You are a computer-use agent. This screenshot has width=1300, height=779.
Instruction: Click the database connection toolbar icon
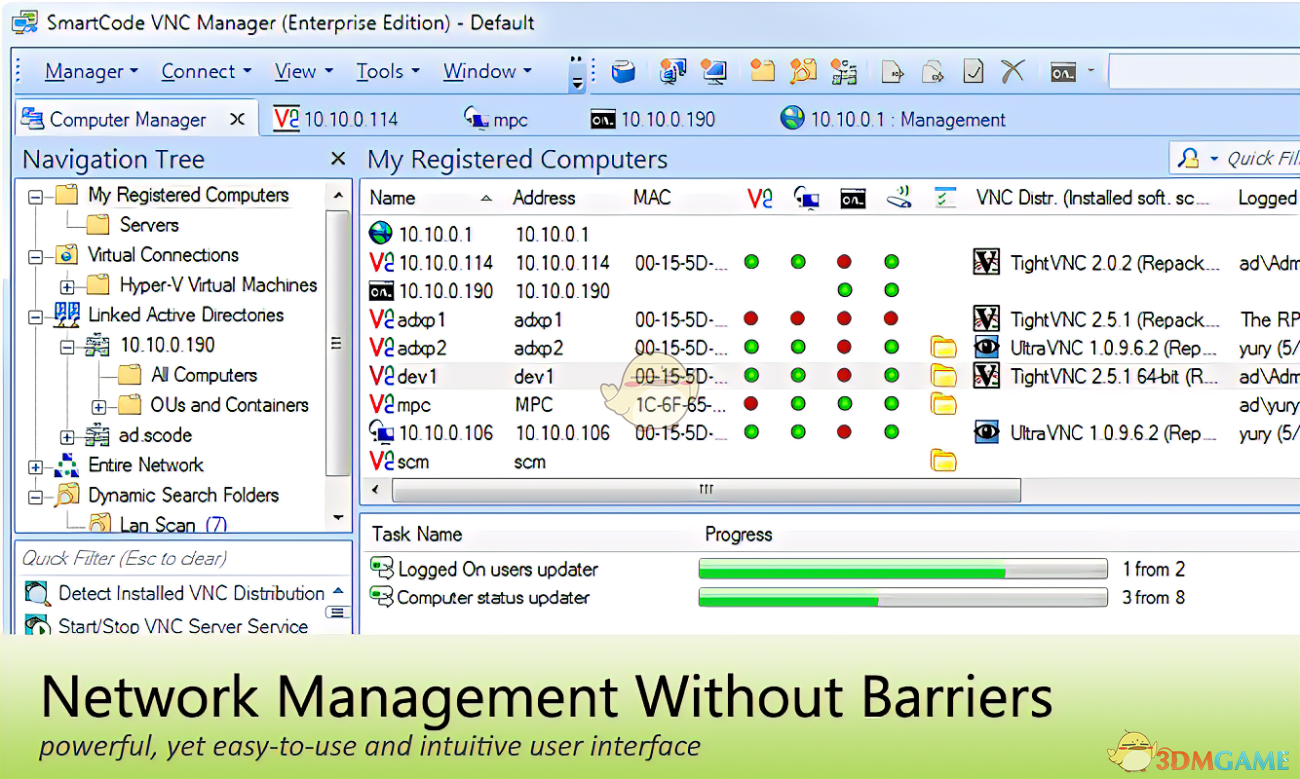point(623,71)
